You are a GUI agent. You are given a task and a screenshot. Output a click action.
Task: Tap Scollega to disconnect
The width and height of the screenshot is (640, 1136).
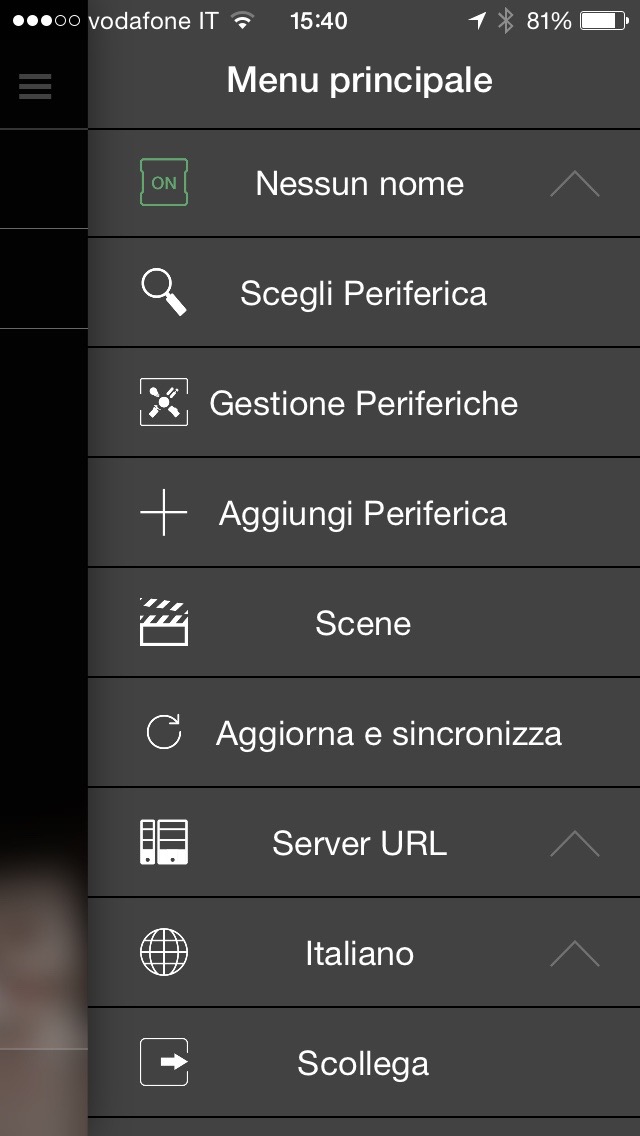(x=363, y=1063)
